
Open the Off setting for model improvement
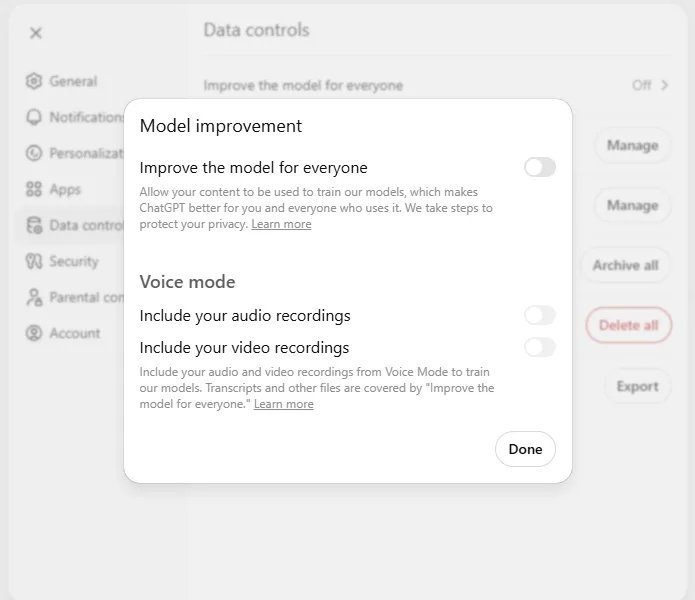pos(641,85)
